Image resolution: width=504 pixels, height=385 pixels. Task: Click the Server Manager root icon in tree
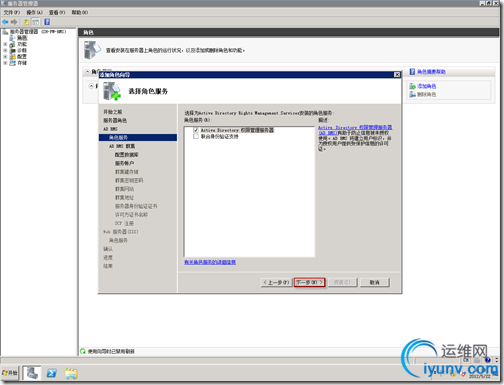tap(5, 32)
